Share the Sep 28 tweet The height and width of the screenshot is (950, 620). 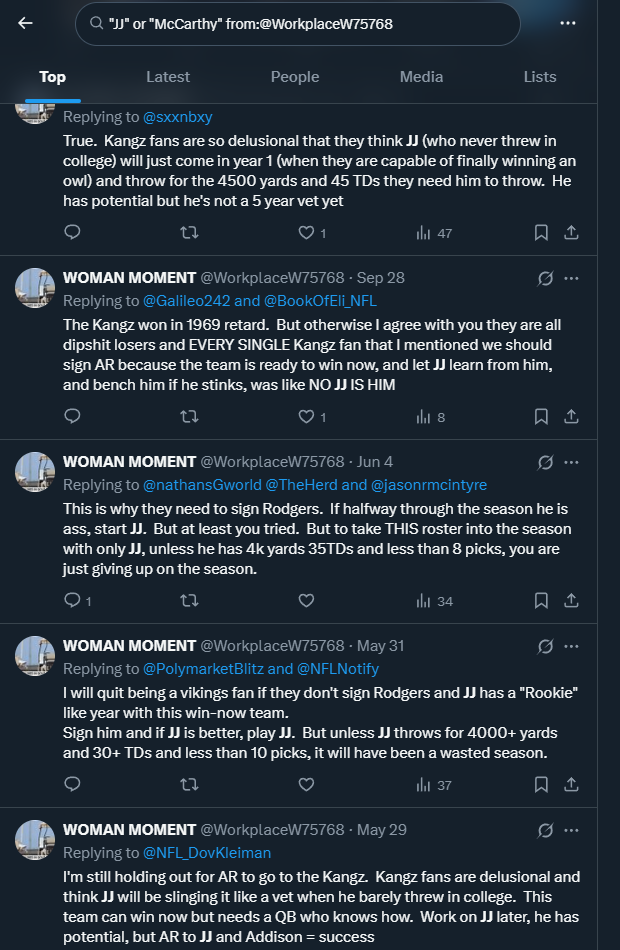click(x=572, y=416)
